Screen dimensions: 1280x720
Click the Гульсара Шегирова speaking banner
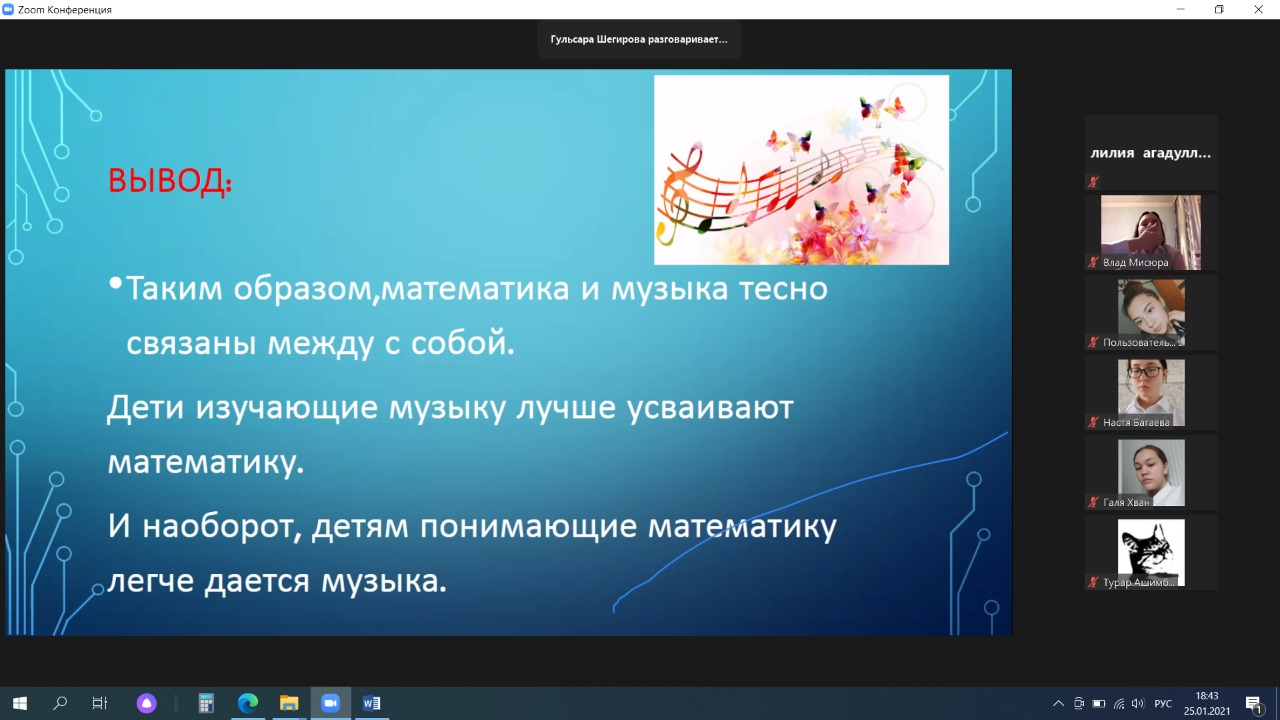pyautogui.click(x=639, y=40)
